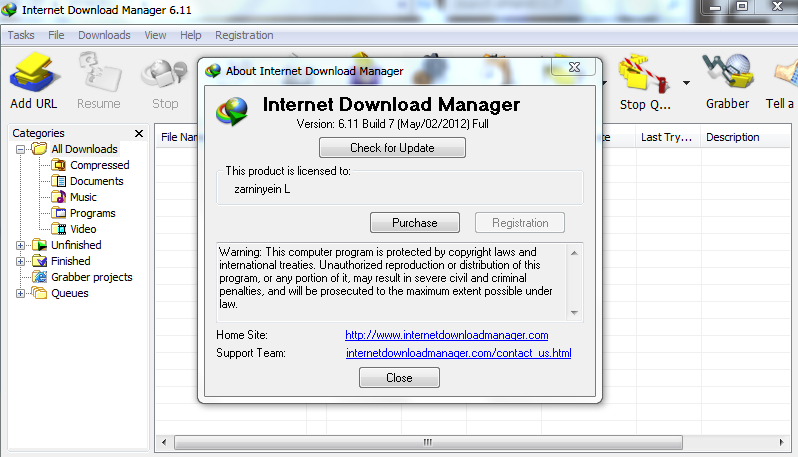Open the Registration menu

click(244, 35)
